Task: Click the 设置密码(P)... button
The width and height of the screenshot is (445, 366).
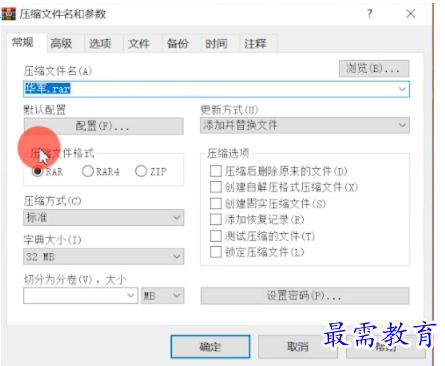Action: tap(305, 296)
